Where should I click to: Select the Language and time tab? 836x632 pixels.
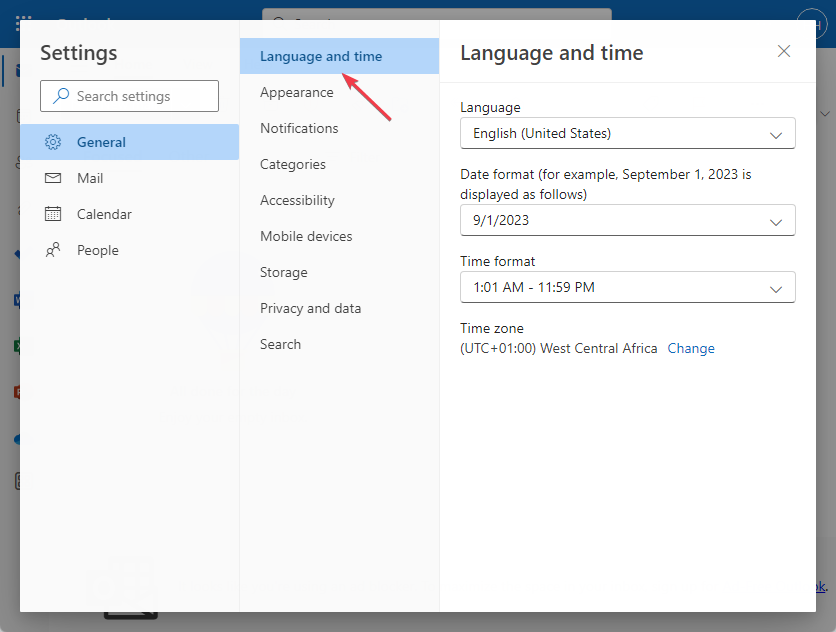click(x=321, y=56)
